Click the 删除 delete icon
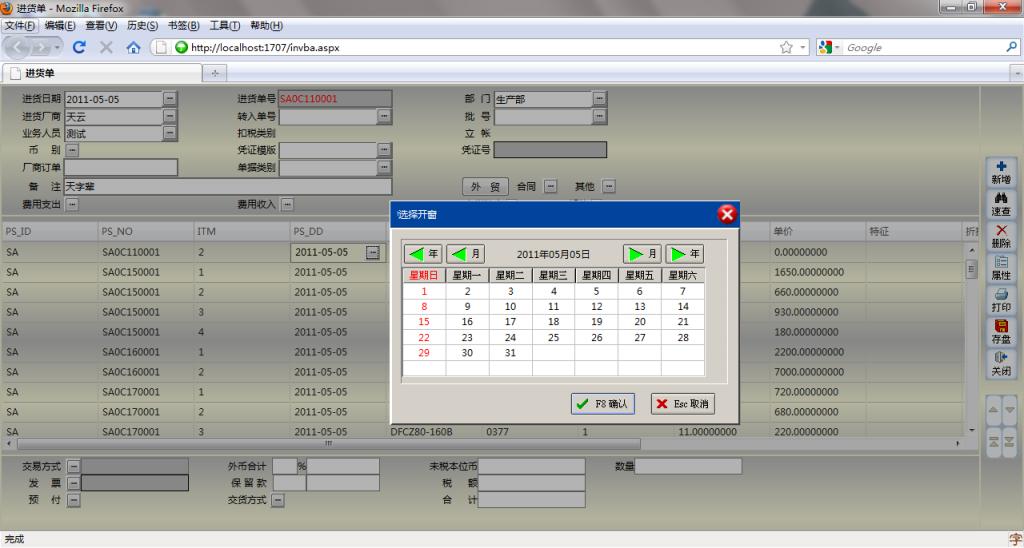Screen dimensions: 1024x548 pos(1000,236)
